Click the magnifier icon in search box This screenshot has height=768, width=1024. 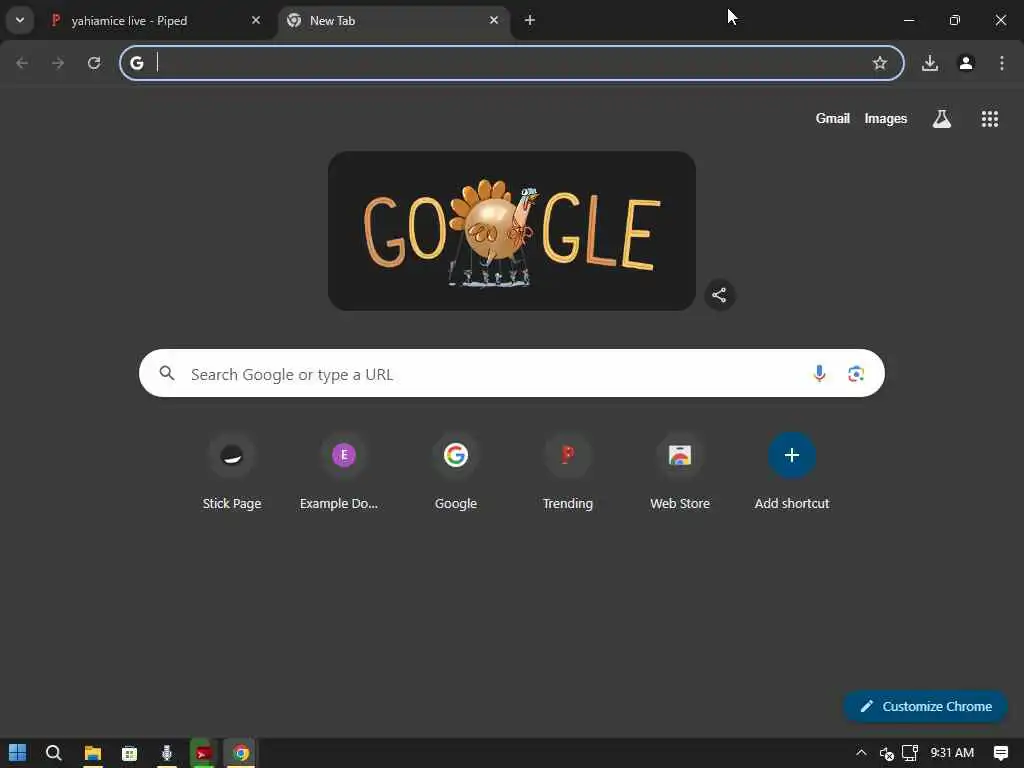click(x=167, y=373)
